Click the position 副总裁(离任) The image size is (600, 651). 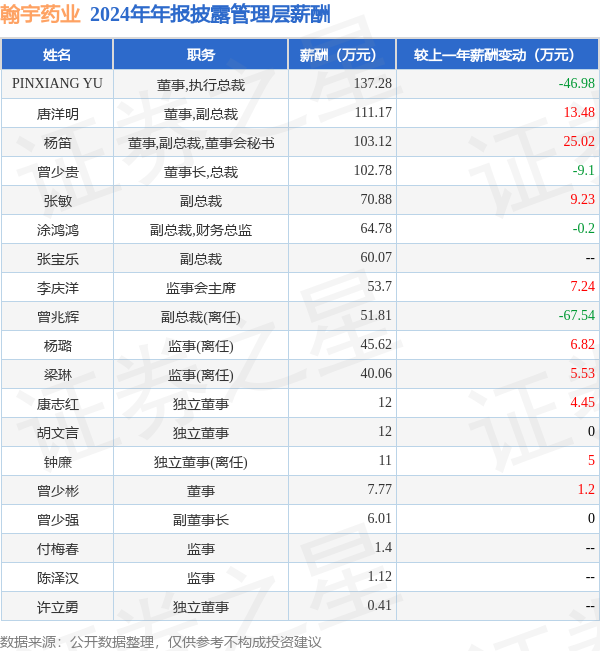click(201, 317)
